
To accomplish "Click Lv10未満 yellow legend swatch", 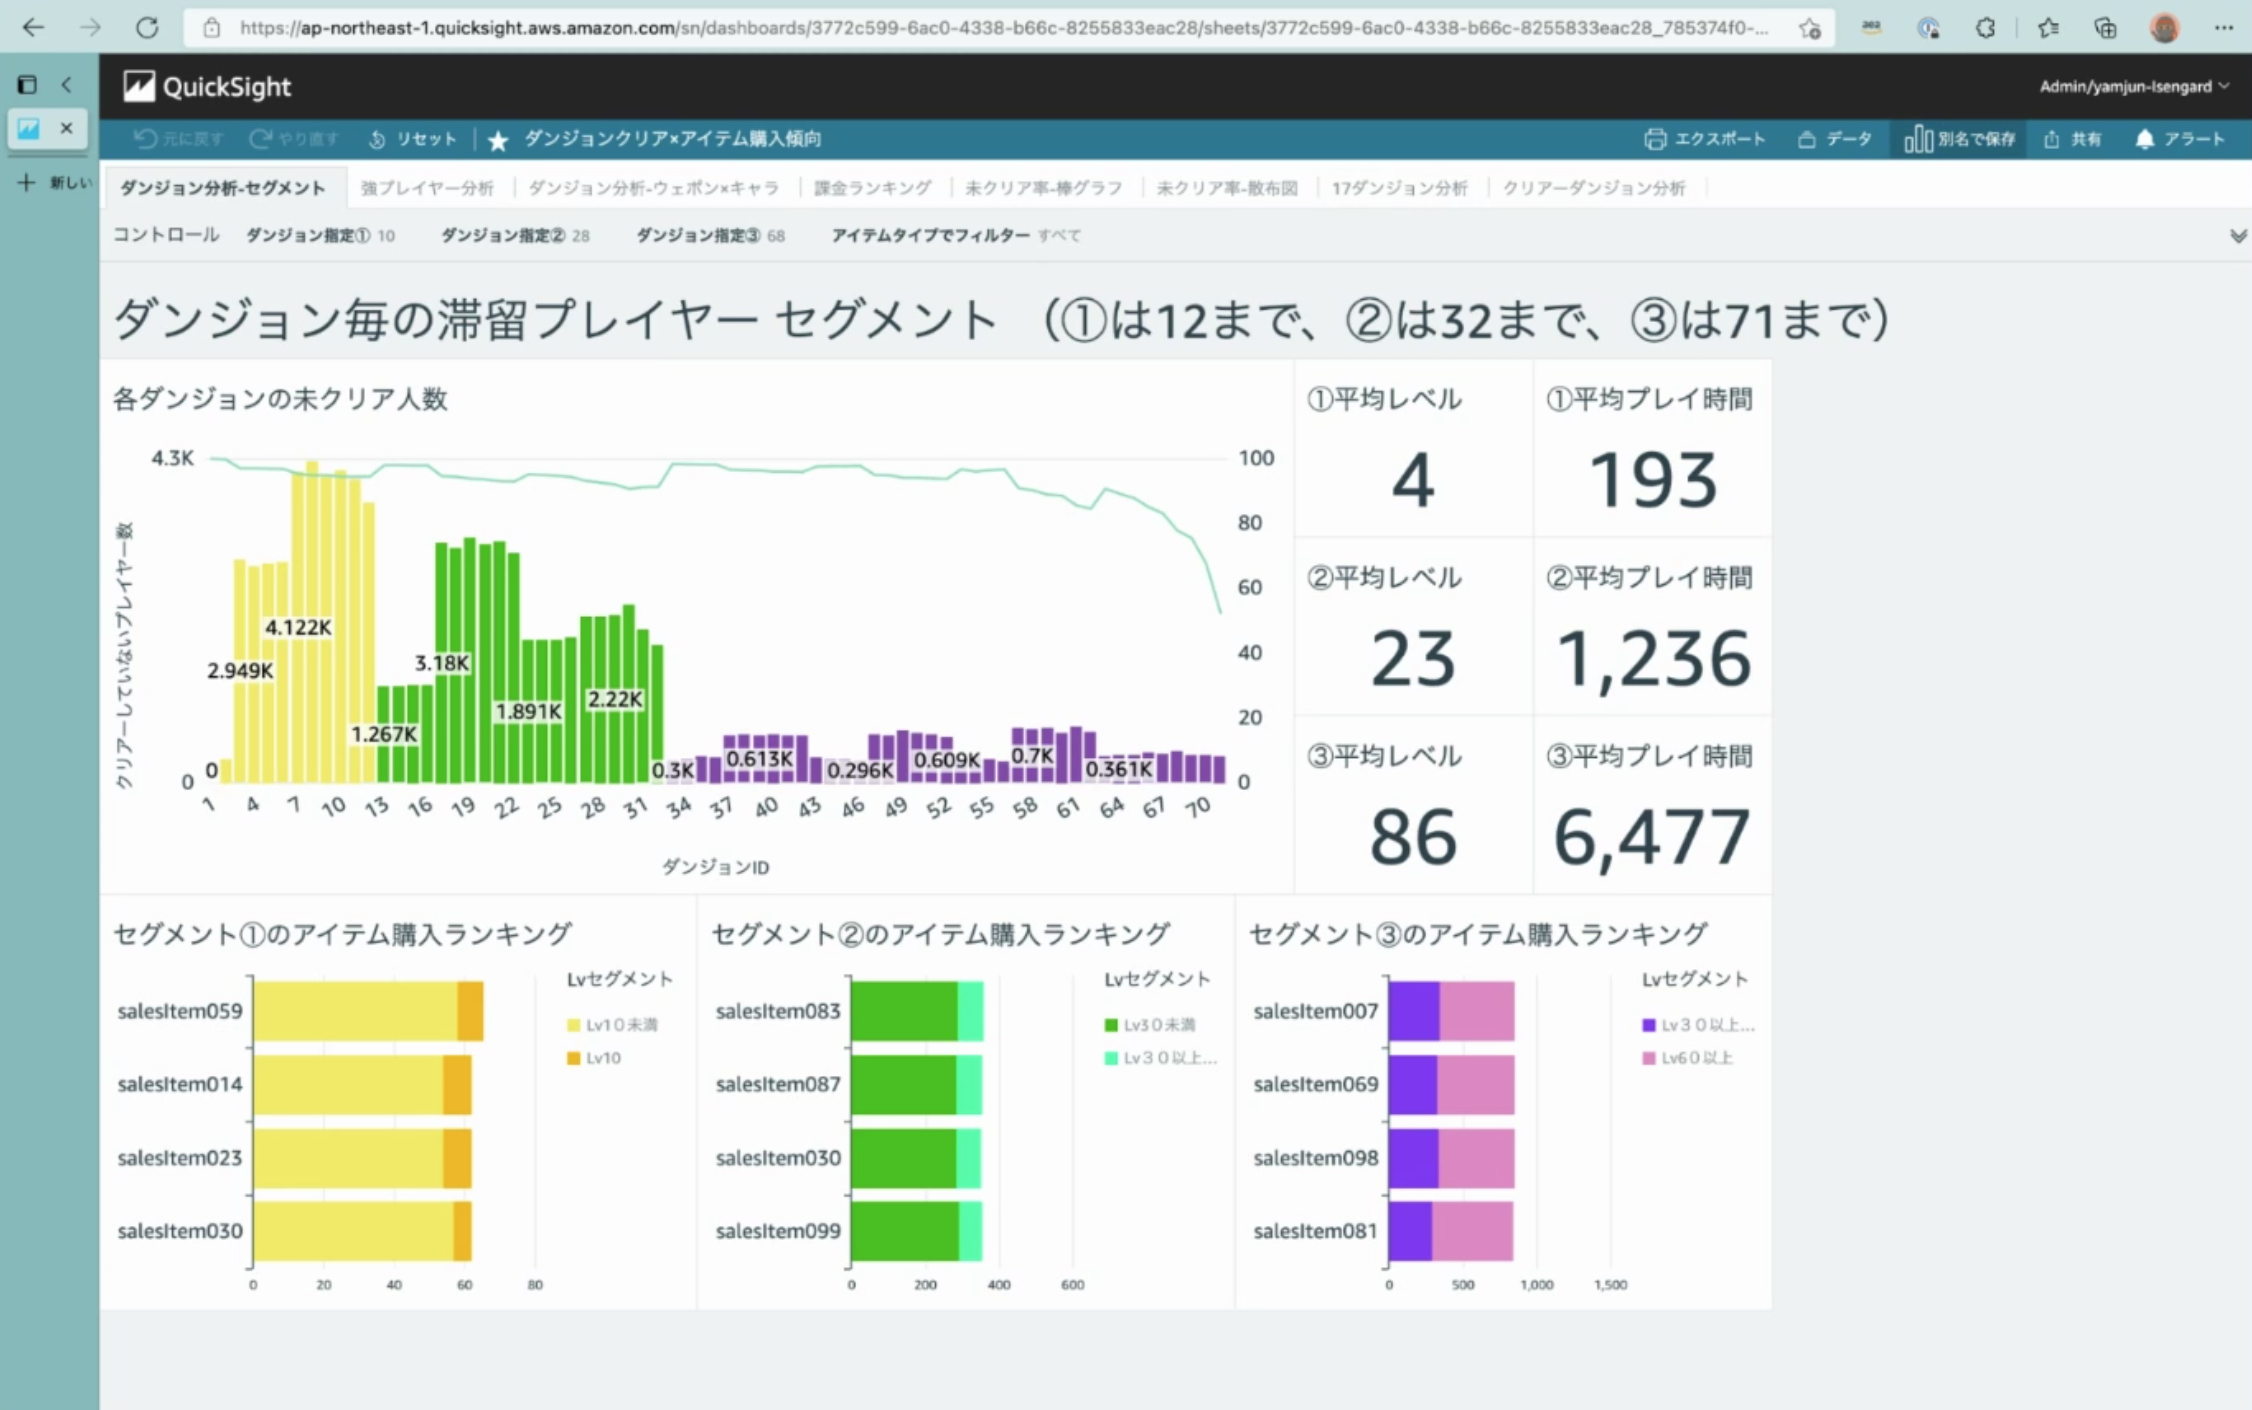I will (x=574, y=1025).
